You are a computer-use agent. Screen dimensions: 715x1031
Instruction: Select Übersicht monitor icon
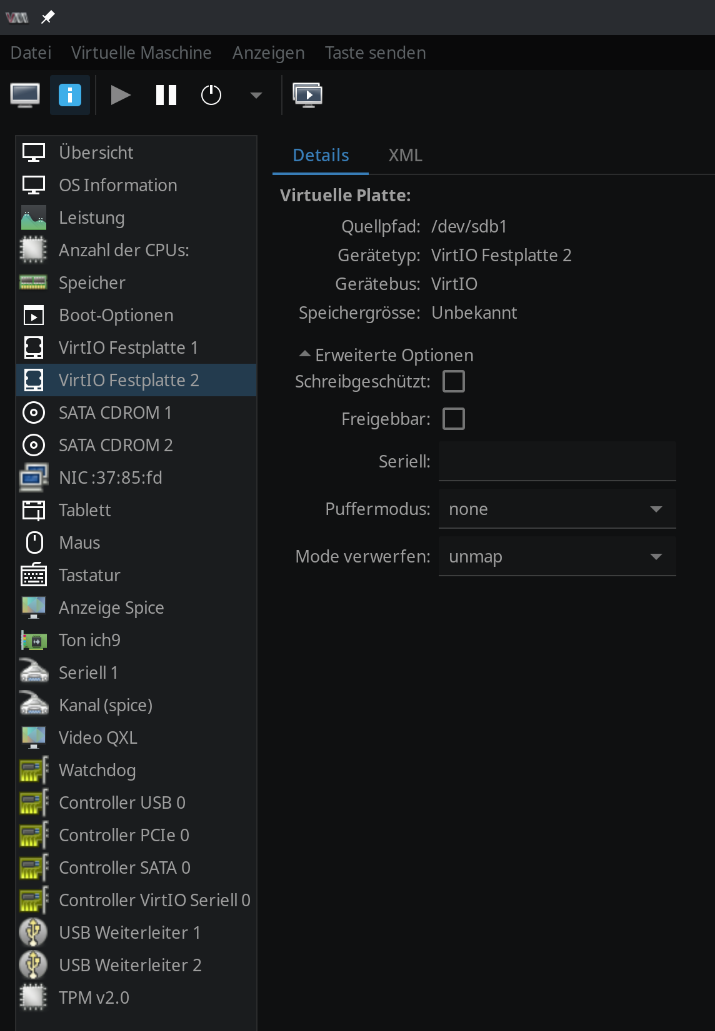34,153
